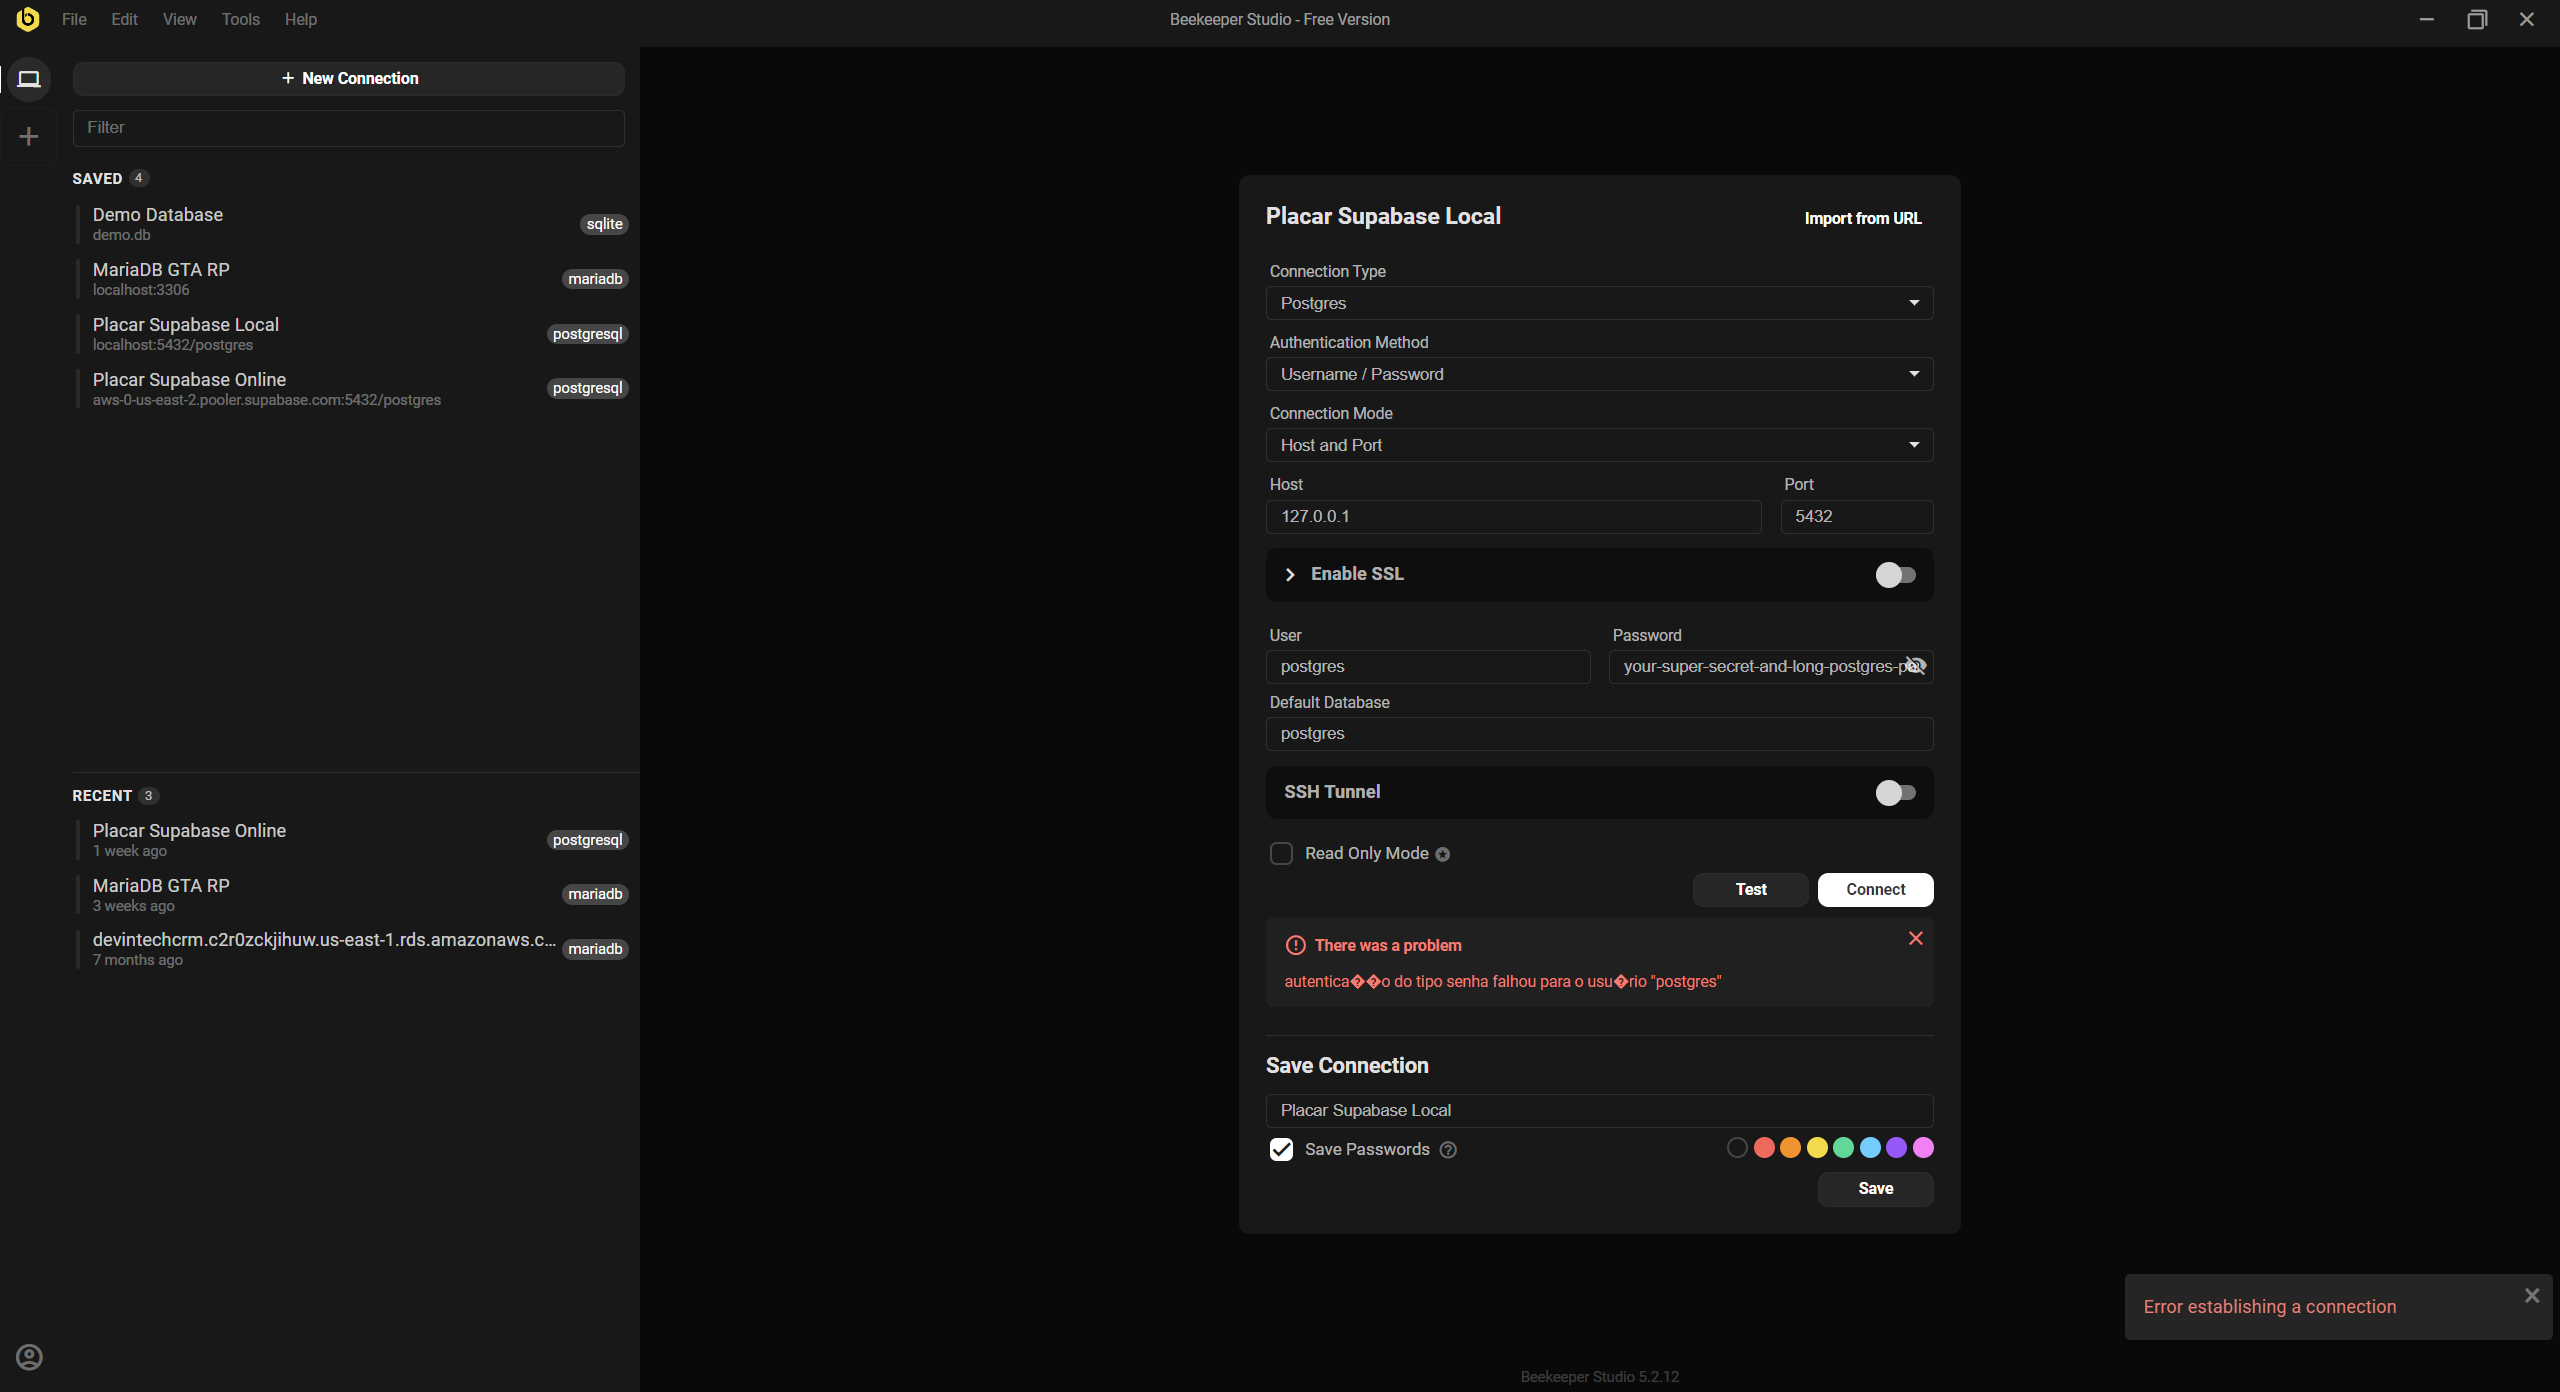This screenshot has width=2560, height=1392.
Task: Open the account user icon at bottom left
Action: point(29,1357)
